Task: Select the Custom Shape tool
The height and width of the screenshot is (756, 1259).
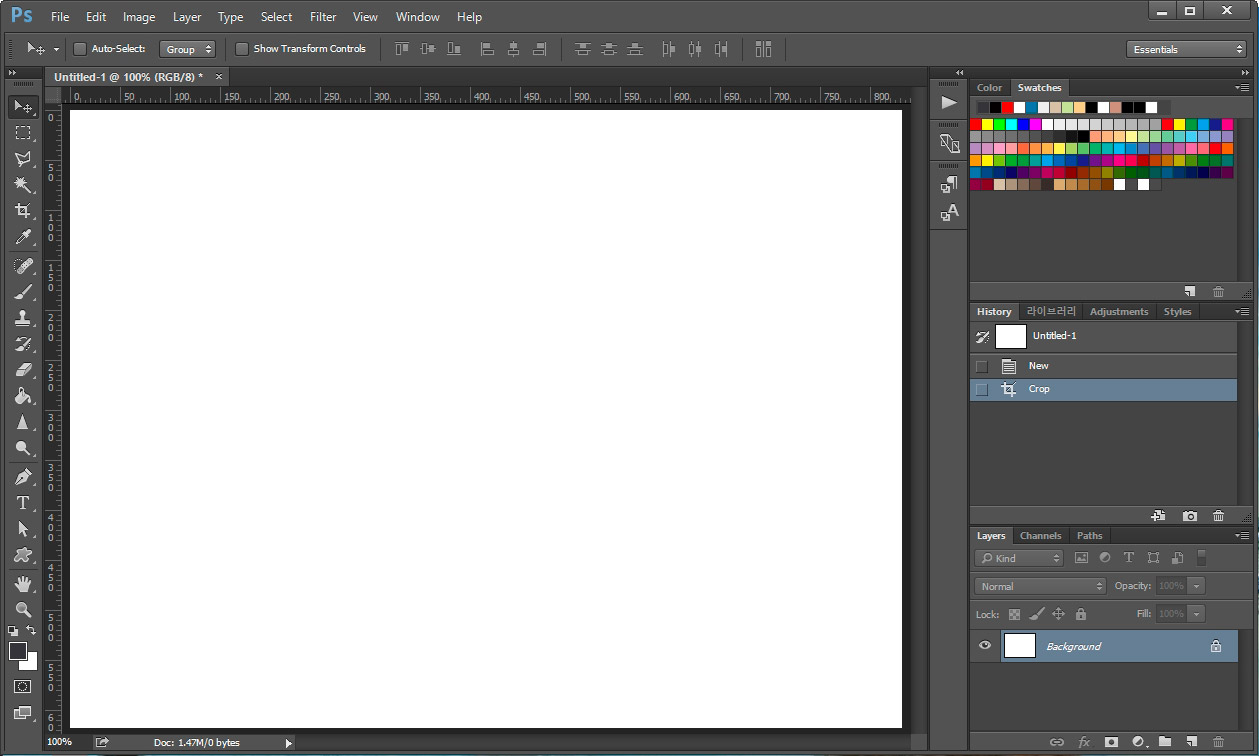Action: [23, 555]
